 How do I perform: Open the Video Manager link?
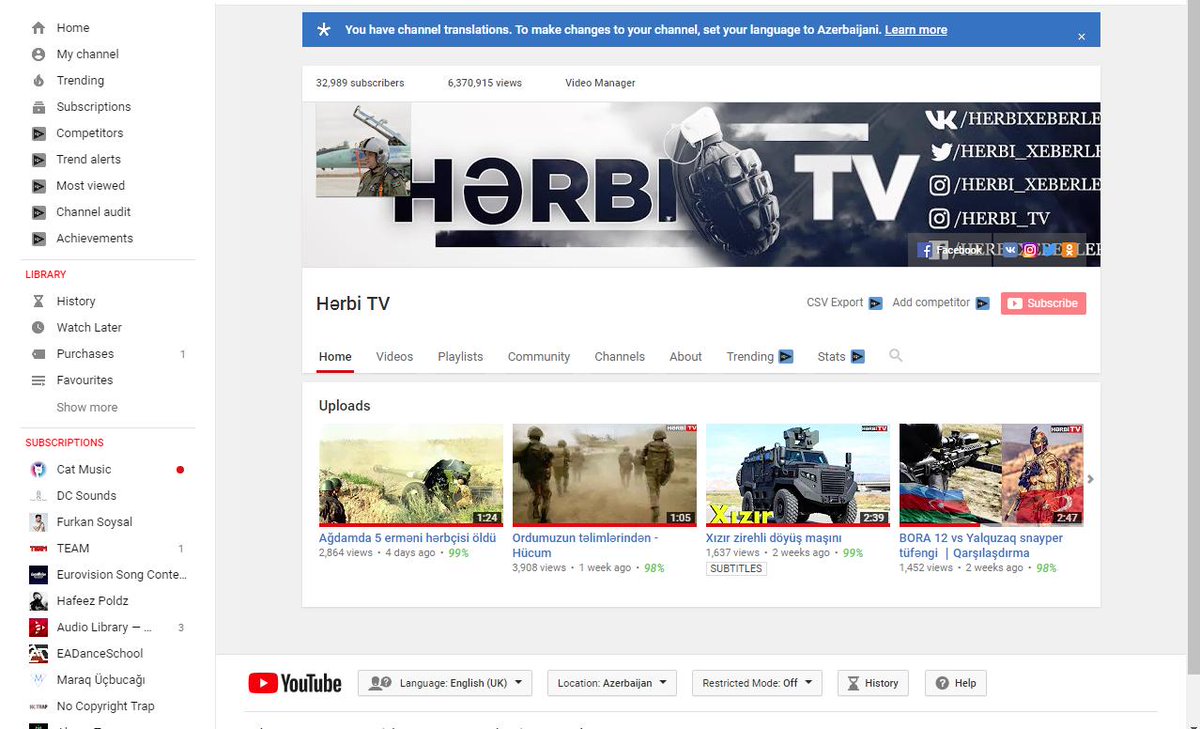click(600, 83)
